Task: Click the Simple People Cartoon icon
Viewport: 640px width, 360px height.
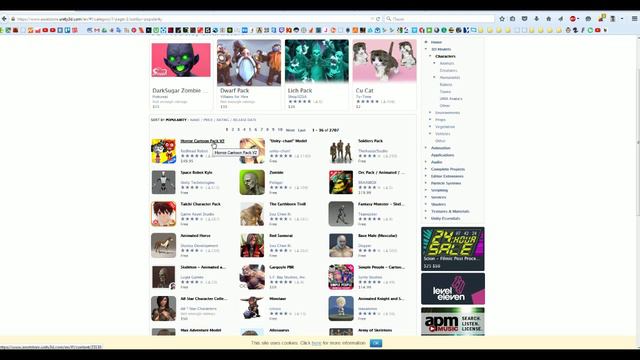Action: tap(341, 277)
